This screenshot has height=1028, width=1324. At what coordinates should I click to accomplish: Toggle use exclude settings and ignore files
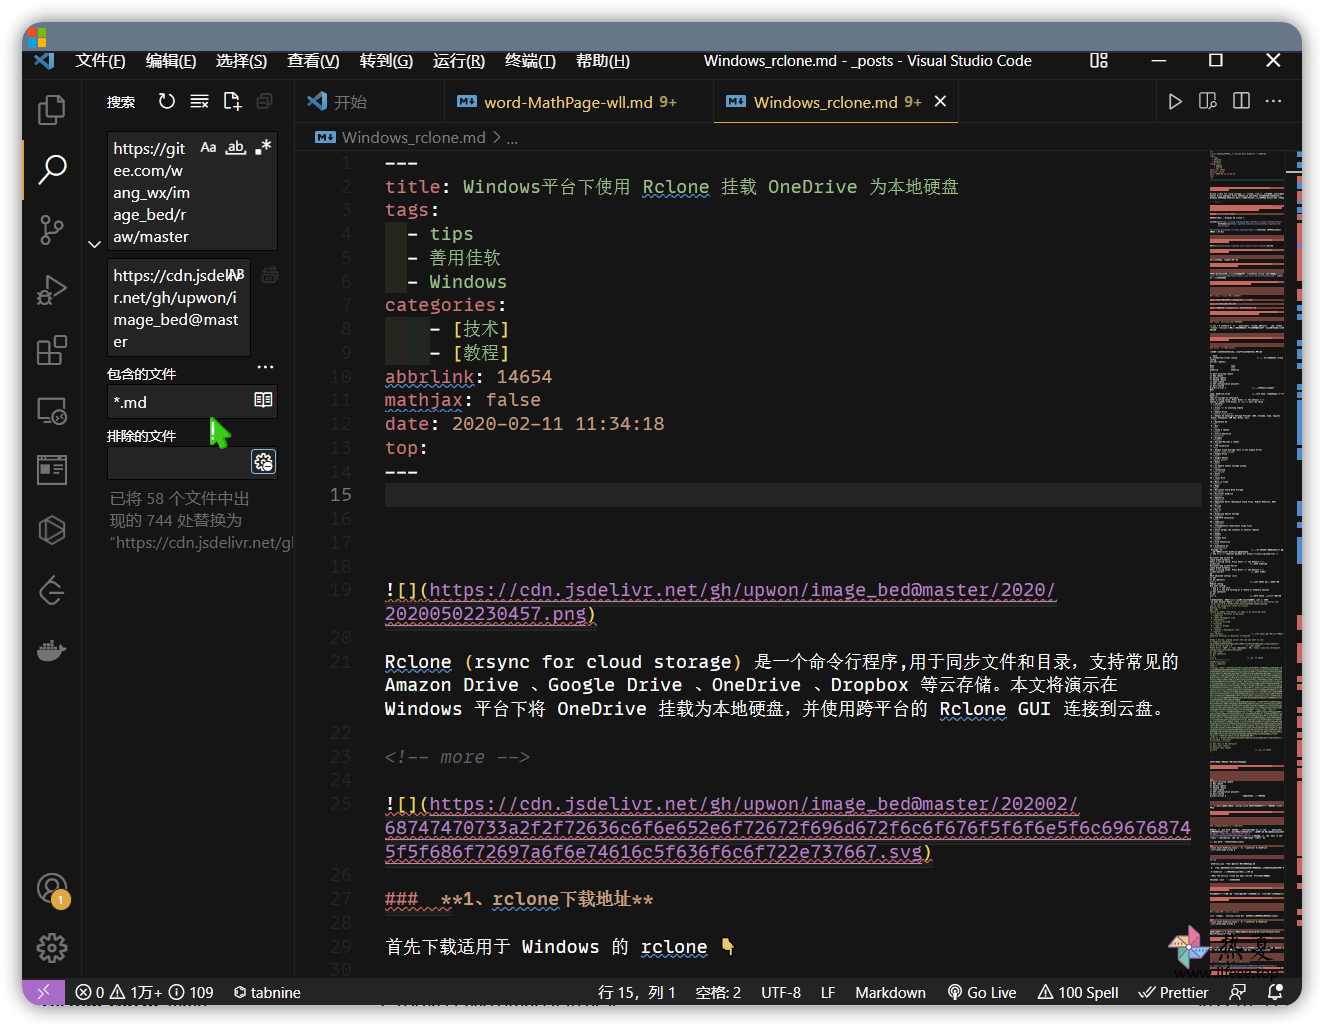[x=263, y=462]
